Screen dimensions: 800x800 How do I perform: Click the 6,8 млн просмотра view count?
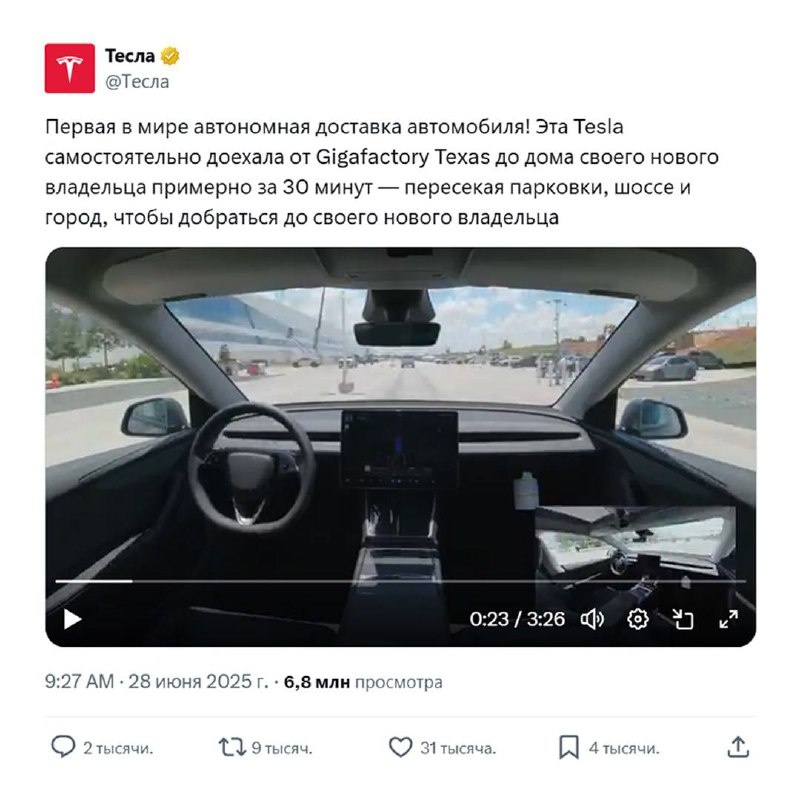tap(363, 682)
